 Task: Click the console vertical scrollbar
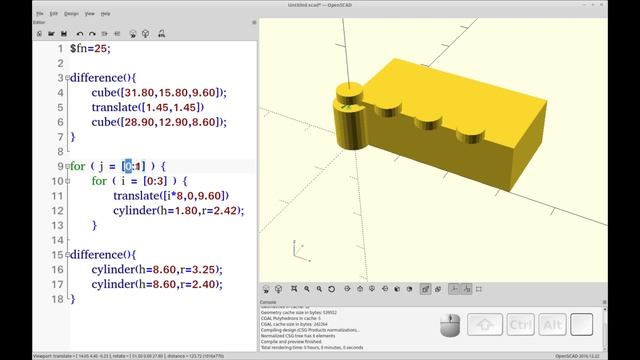tap(604, 329)
